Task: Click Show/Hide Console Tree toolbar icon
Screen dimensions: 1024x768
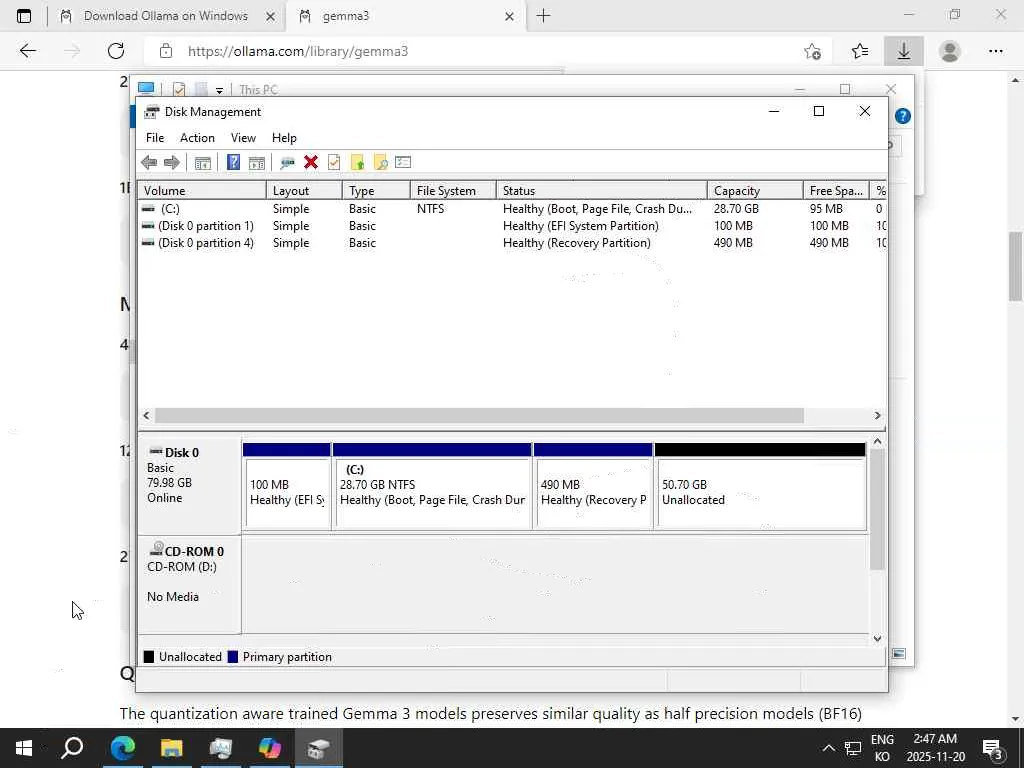Action: point(202,163)
